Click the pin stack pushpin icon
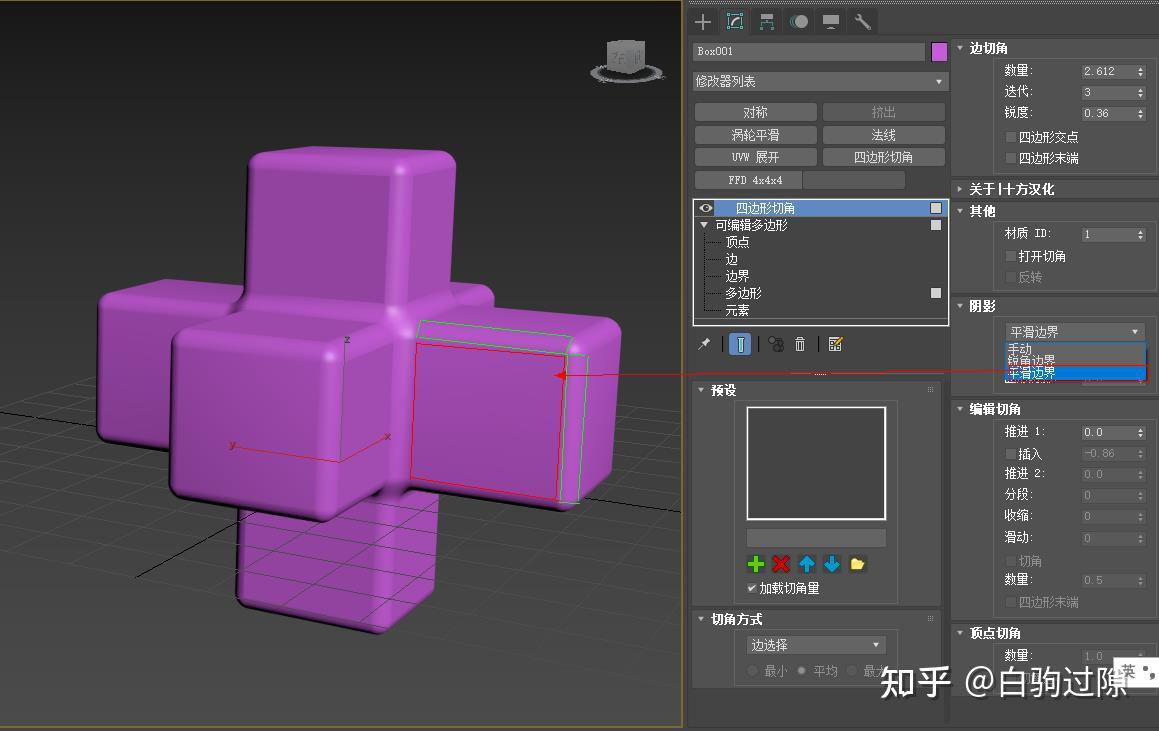Viewport: 1159px width, 731px height. [x=704, y=344]
